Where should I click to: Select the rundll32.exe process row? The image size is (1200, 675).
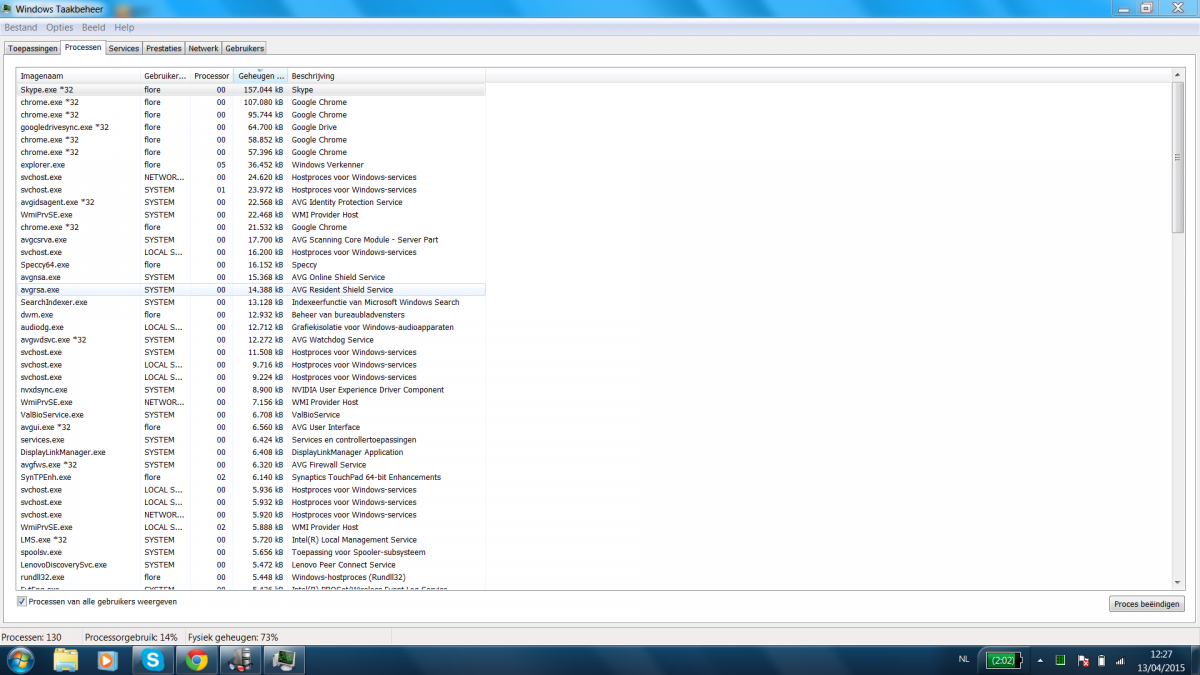[x=251, y=577]
